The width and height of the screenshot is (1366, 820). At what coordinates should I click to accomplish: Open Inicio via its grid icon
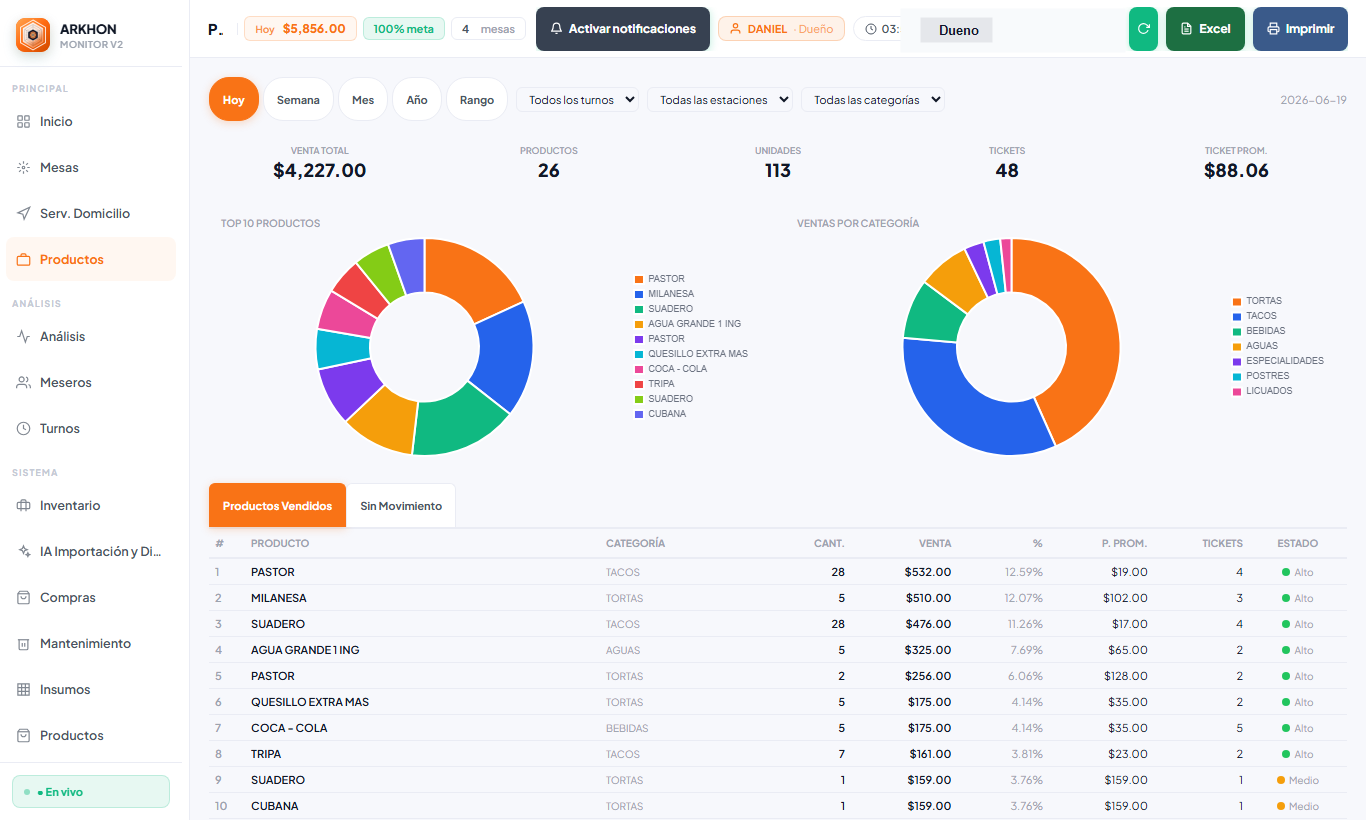coord(24,121)
